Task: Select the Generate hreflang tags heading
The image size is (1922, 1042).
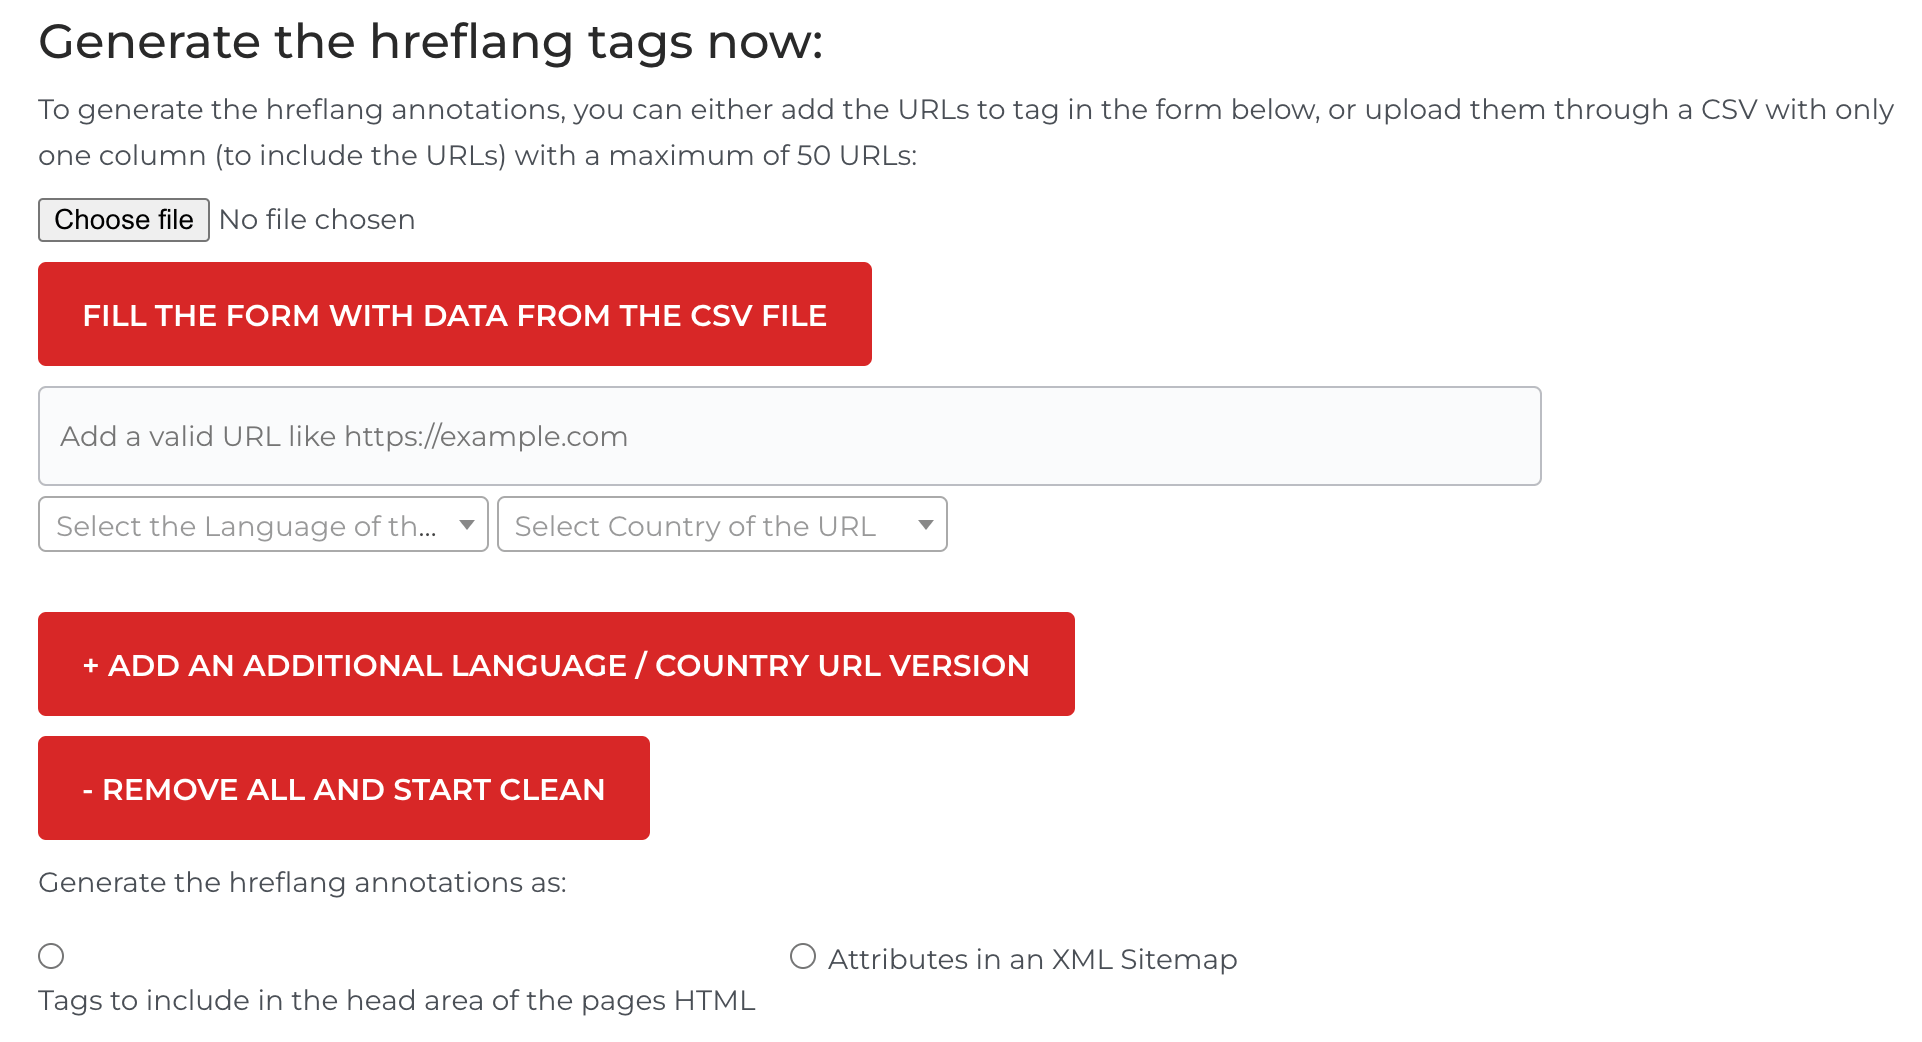Action: [x=432, y=41]
